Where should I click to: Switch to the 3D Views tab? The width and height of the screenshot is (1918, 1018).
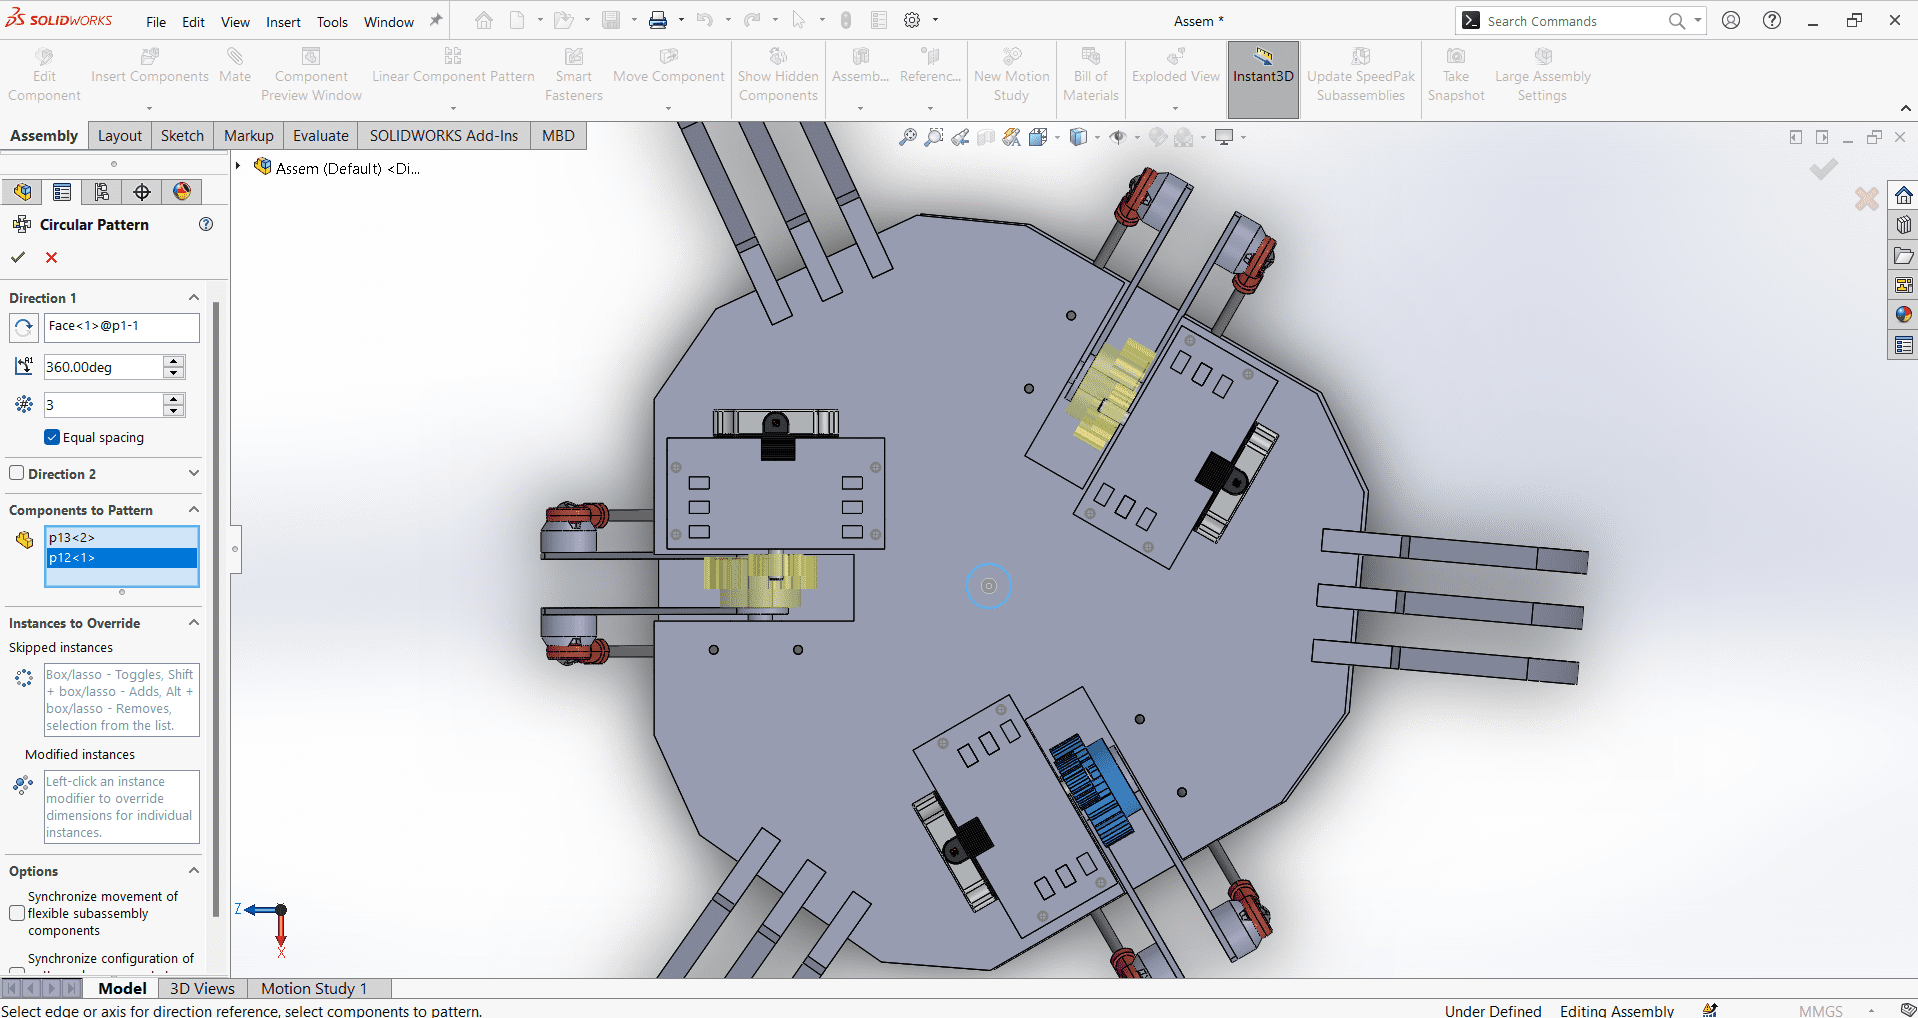(202, 988)
